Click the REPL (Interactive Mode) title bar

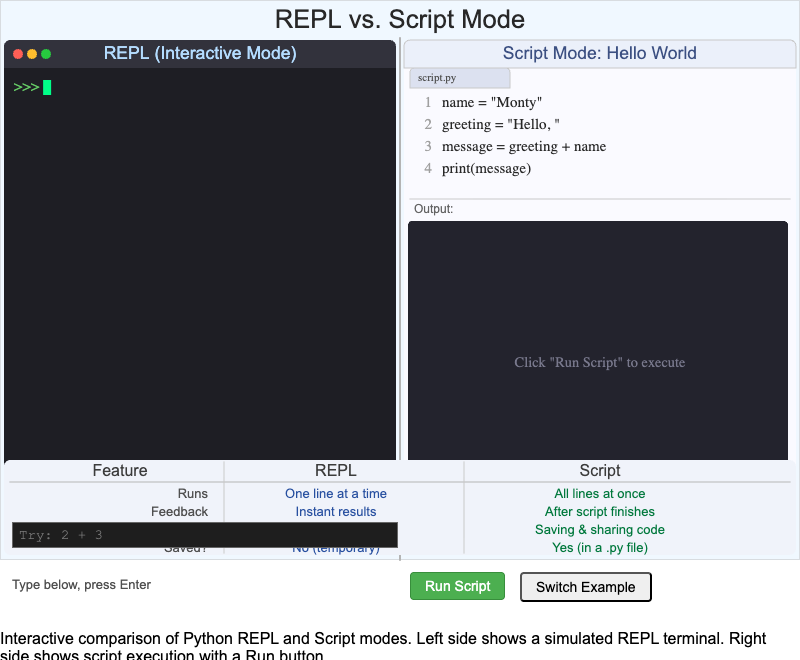(200, 53)
